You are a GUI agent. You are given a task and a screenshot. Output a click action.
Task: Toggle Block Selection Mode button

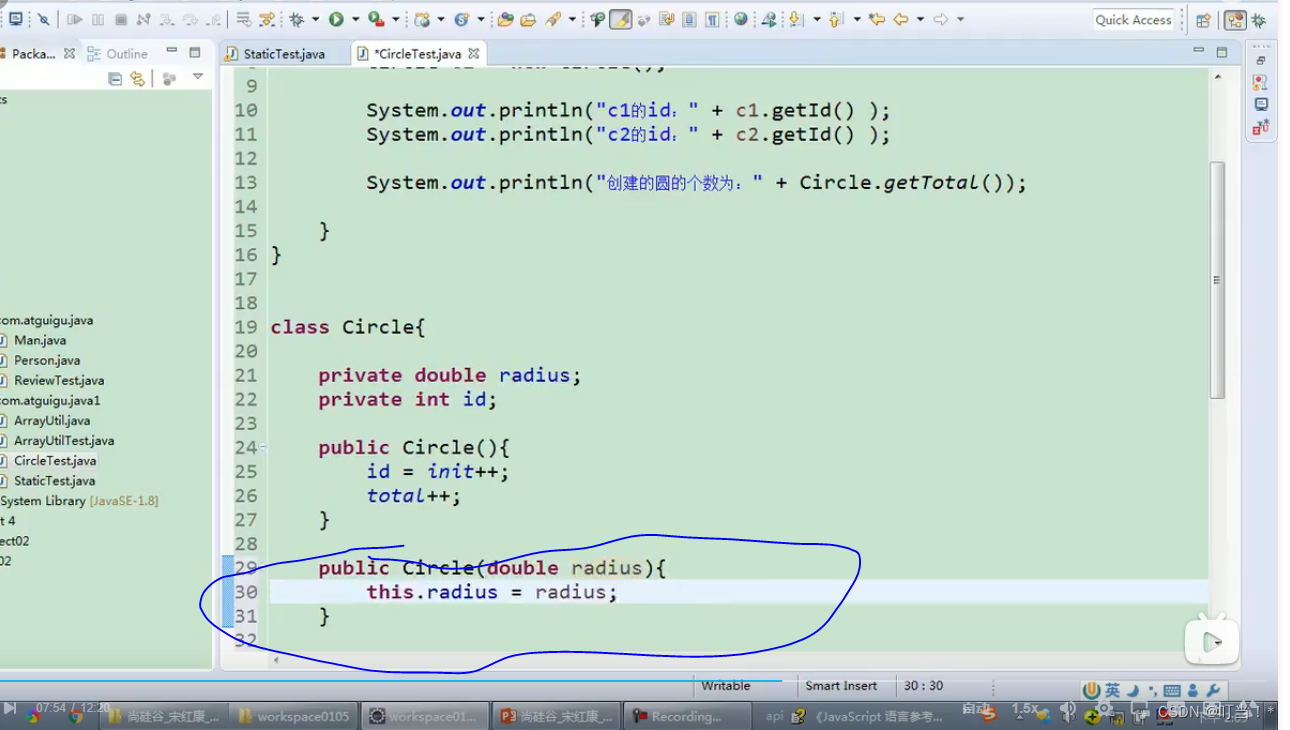coord(690,19)
